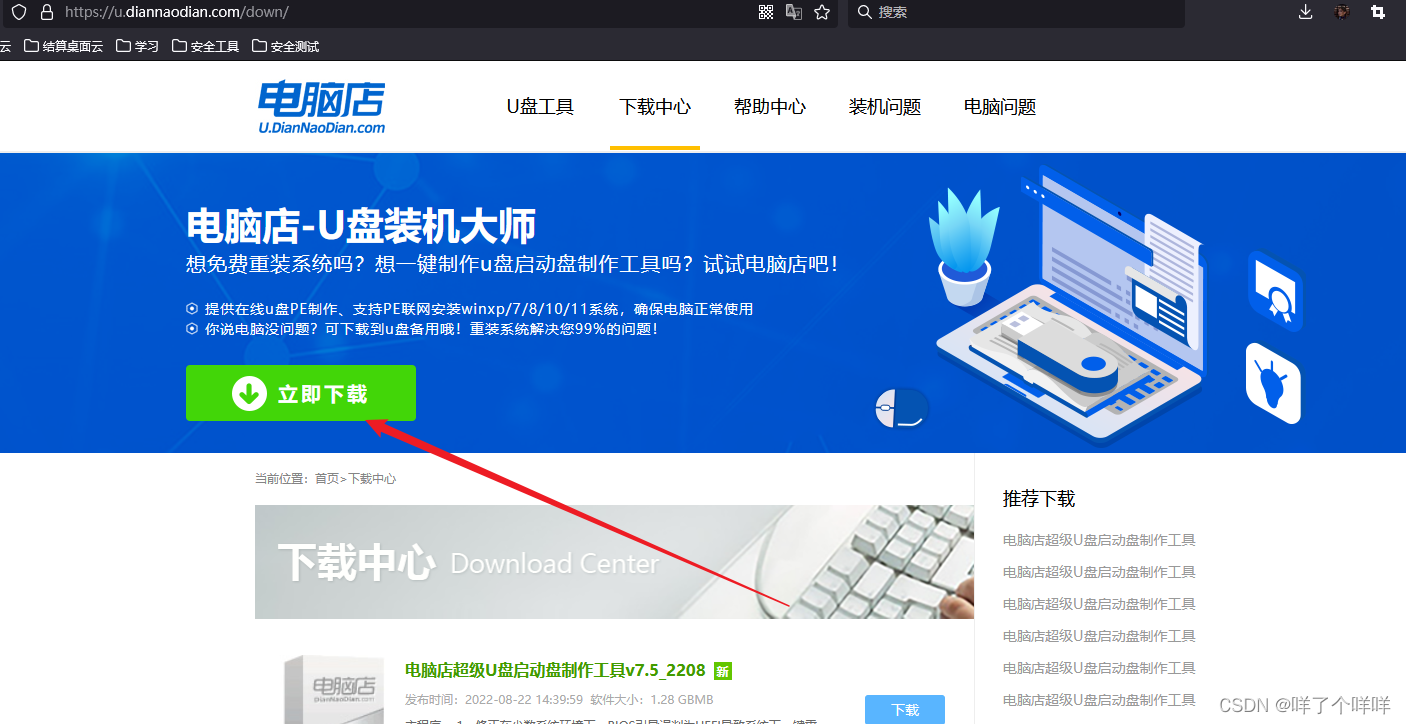This screenshot has width=1406, height=724.
Task: Open the QR code icon in the address bar
Action: (766, 12)
